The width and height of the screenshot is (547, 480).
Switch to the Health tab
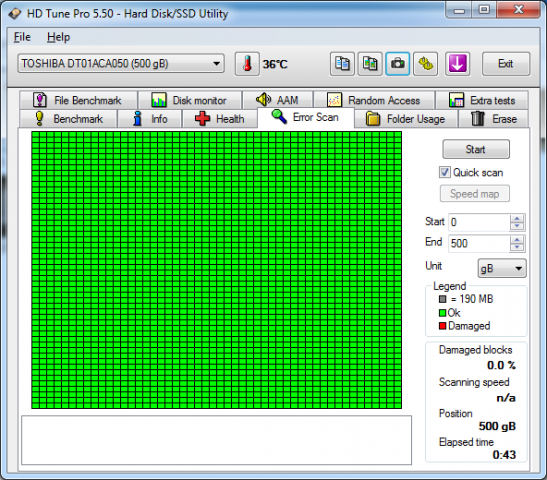coord(220,119)
